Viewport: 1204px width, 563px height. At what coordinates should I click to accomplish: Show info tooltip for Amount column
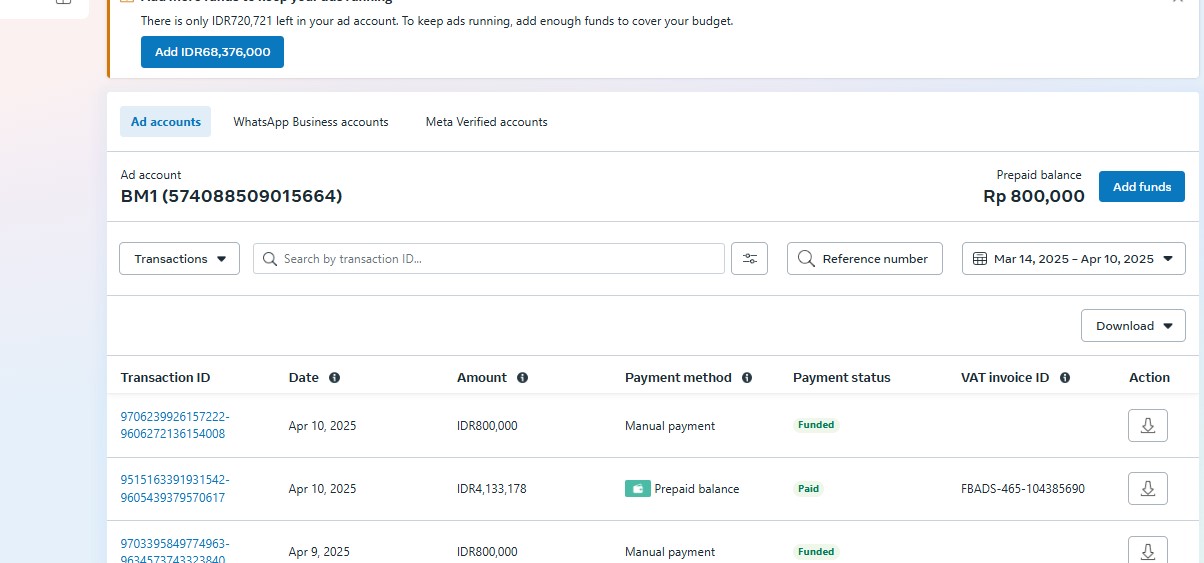(x=522, y=378)
